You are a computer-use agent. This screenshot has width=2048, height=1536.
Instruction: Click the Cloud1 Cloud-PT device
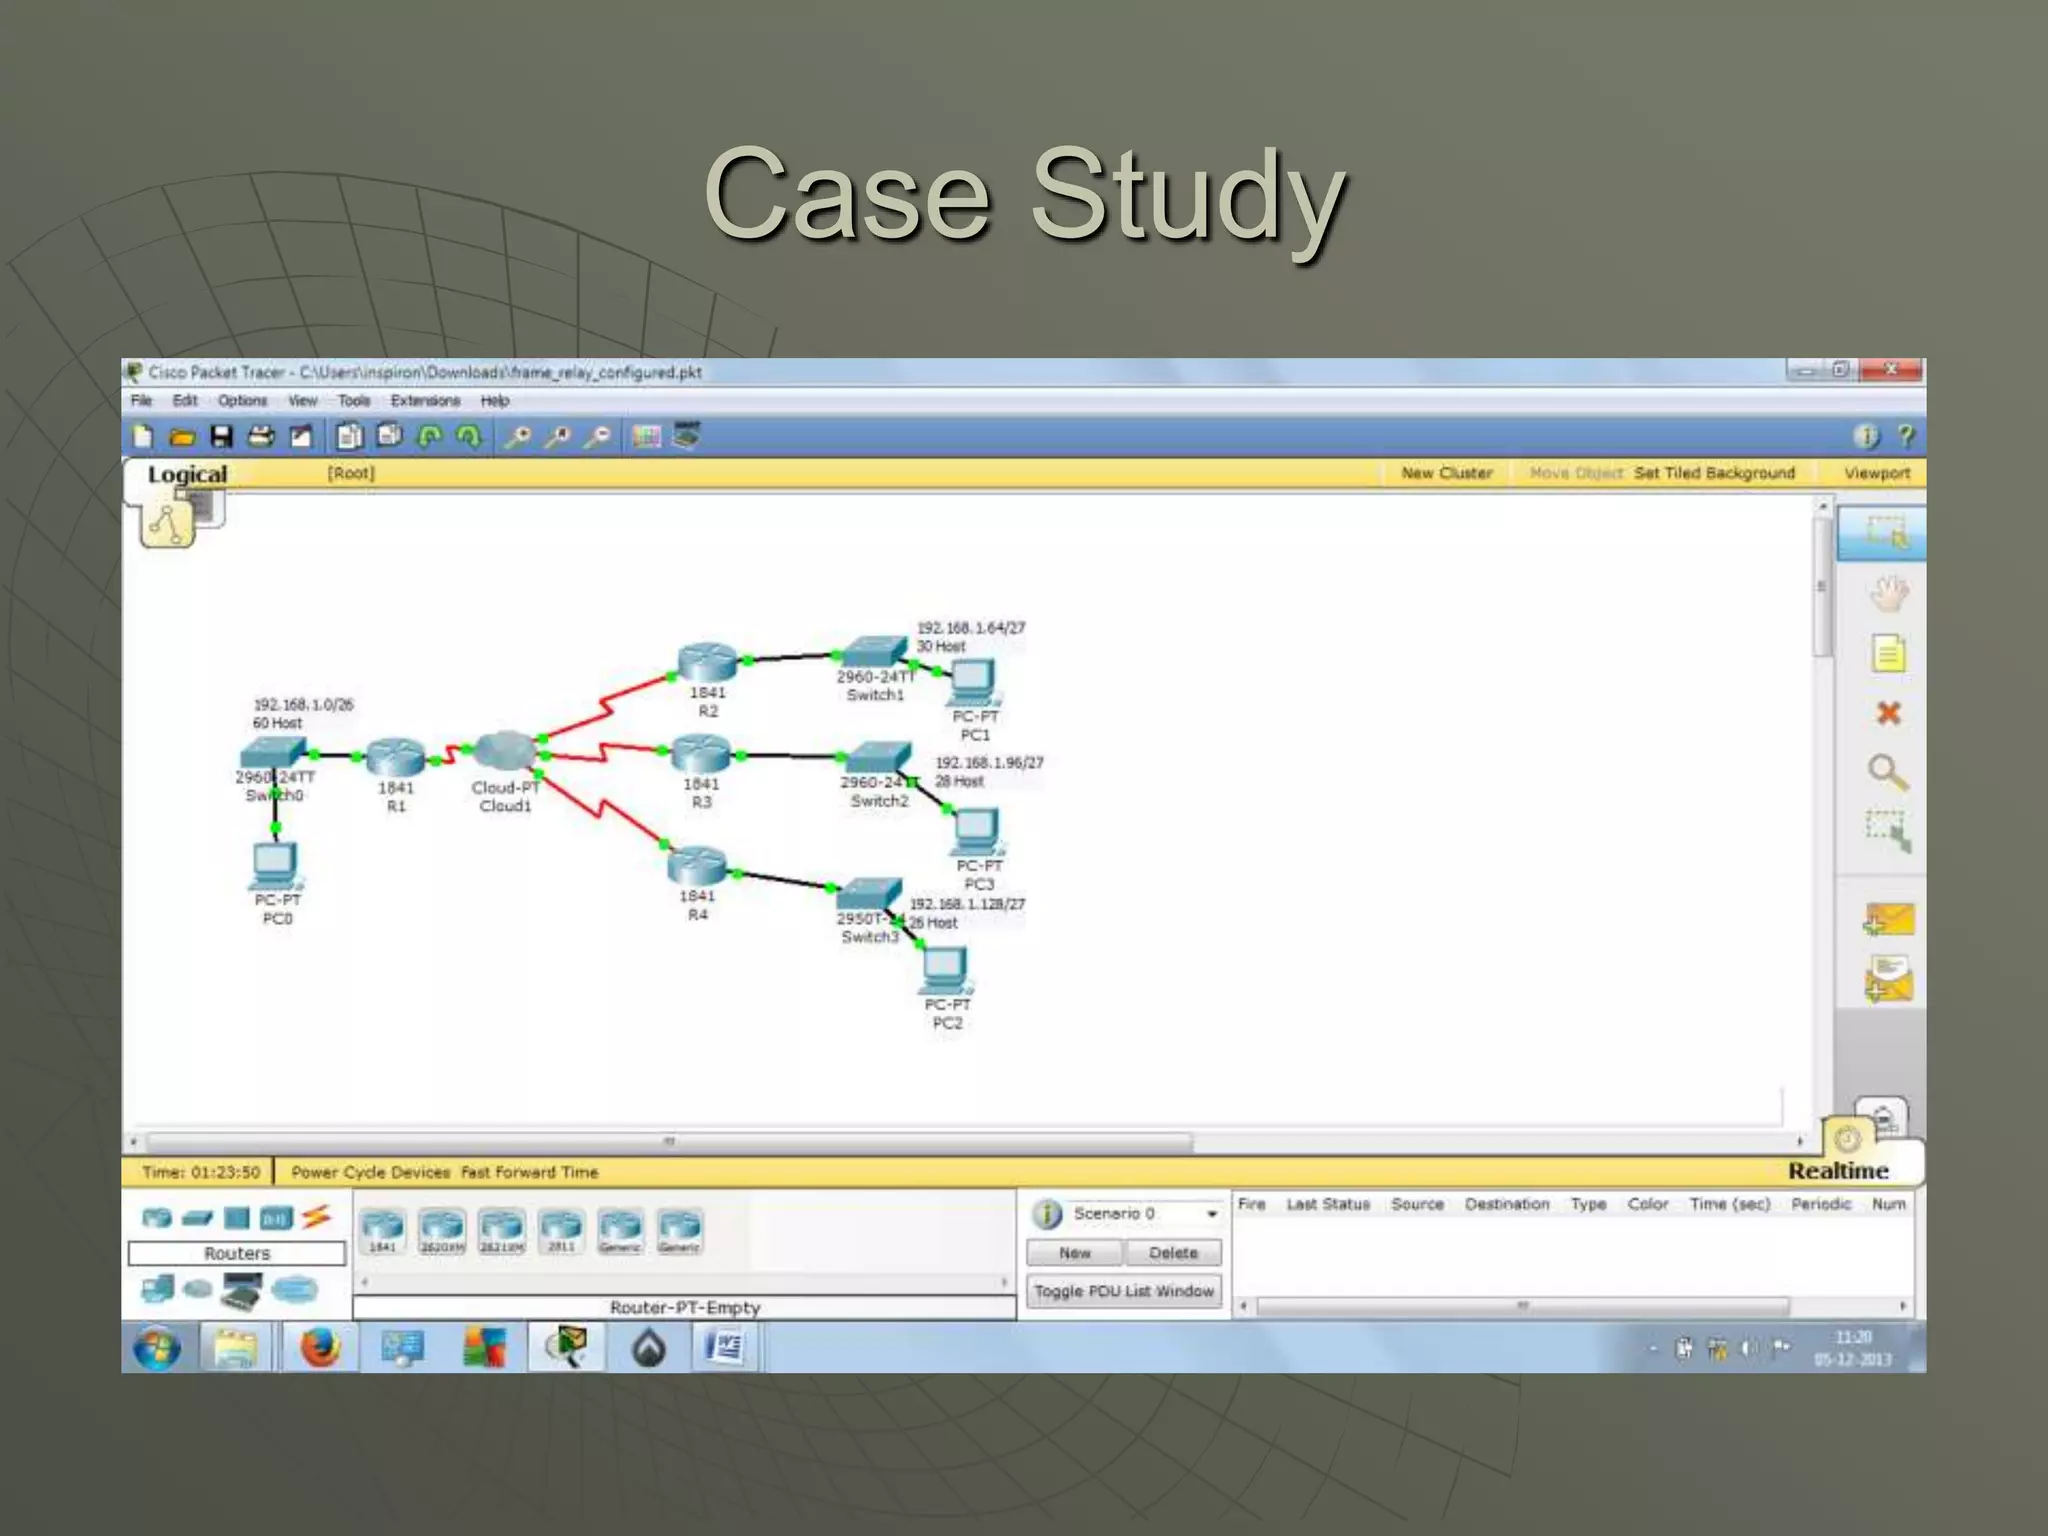click(506, 751)
